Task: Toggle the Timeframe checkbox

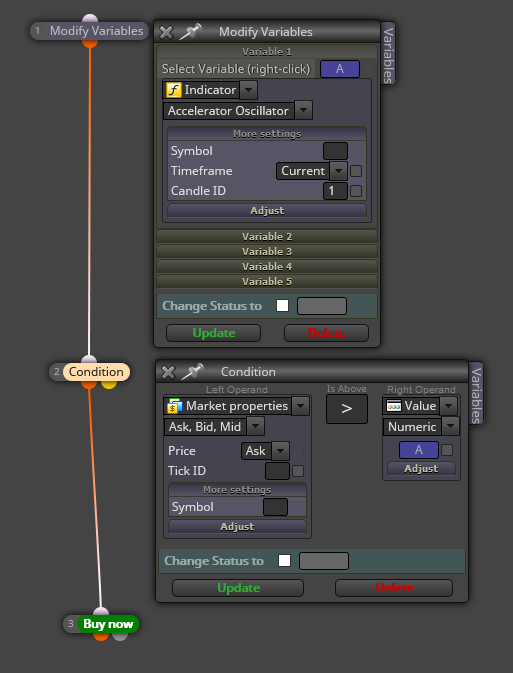Action: pyautogui.click(x=356, y=171)
